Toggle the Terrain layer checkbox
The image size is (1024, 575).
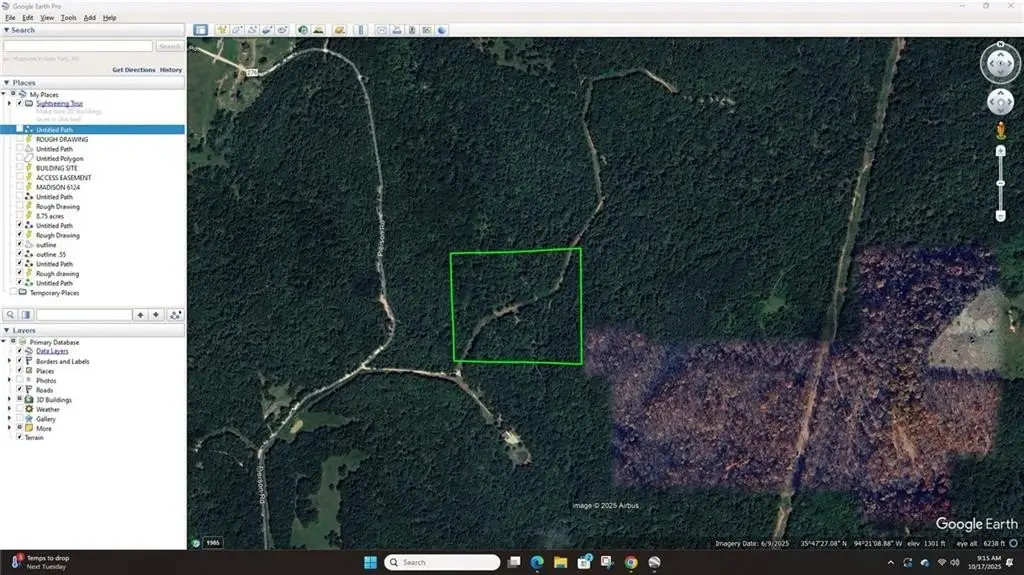coord(20,438)
